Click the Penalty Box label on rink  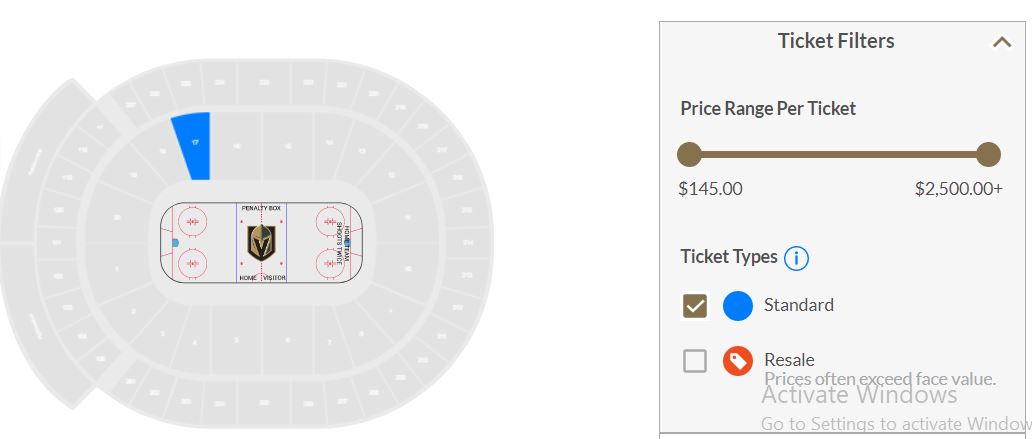(x=261, y=208)
